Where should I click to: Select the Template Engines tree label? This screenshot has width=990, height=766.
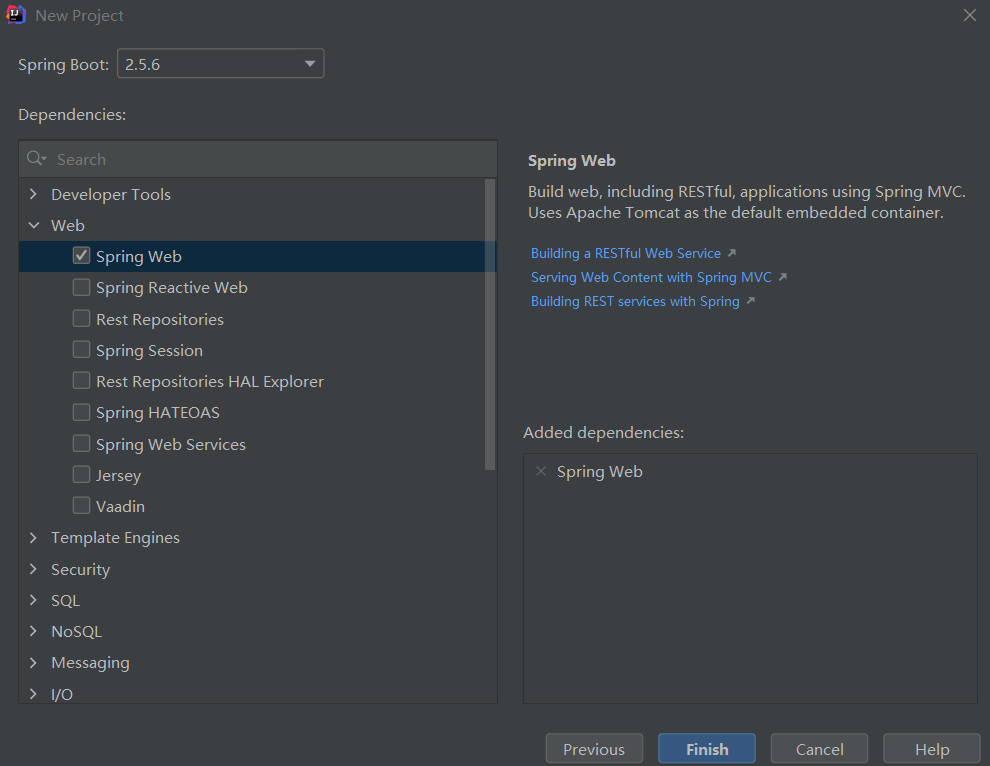click(116, 538)
